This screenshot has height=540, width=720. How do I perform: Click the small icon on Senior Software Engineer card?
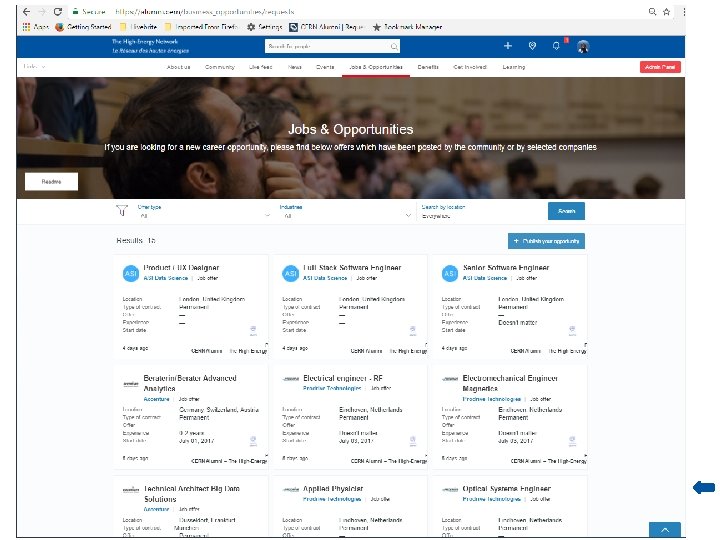572,330
